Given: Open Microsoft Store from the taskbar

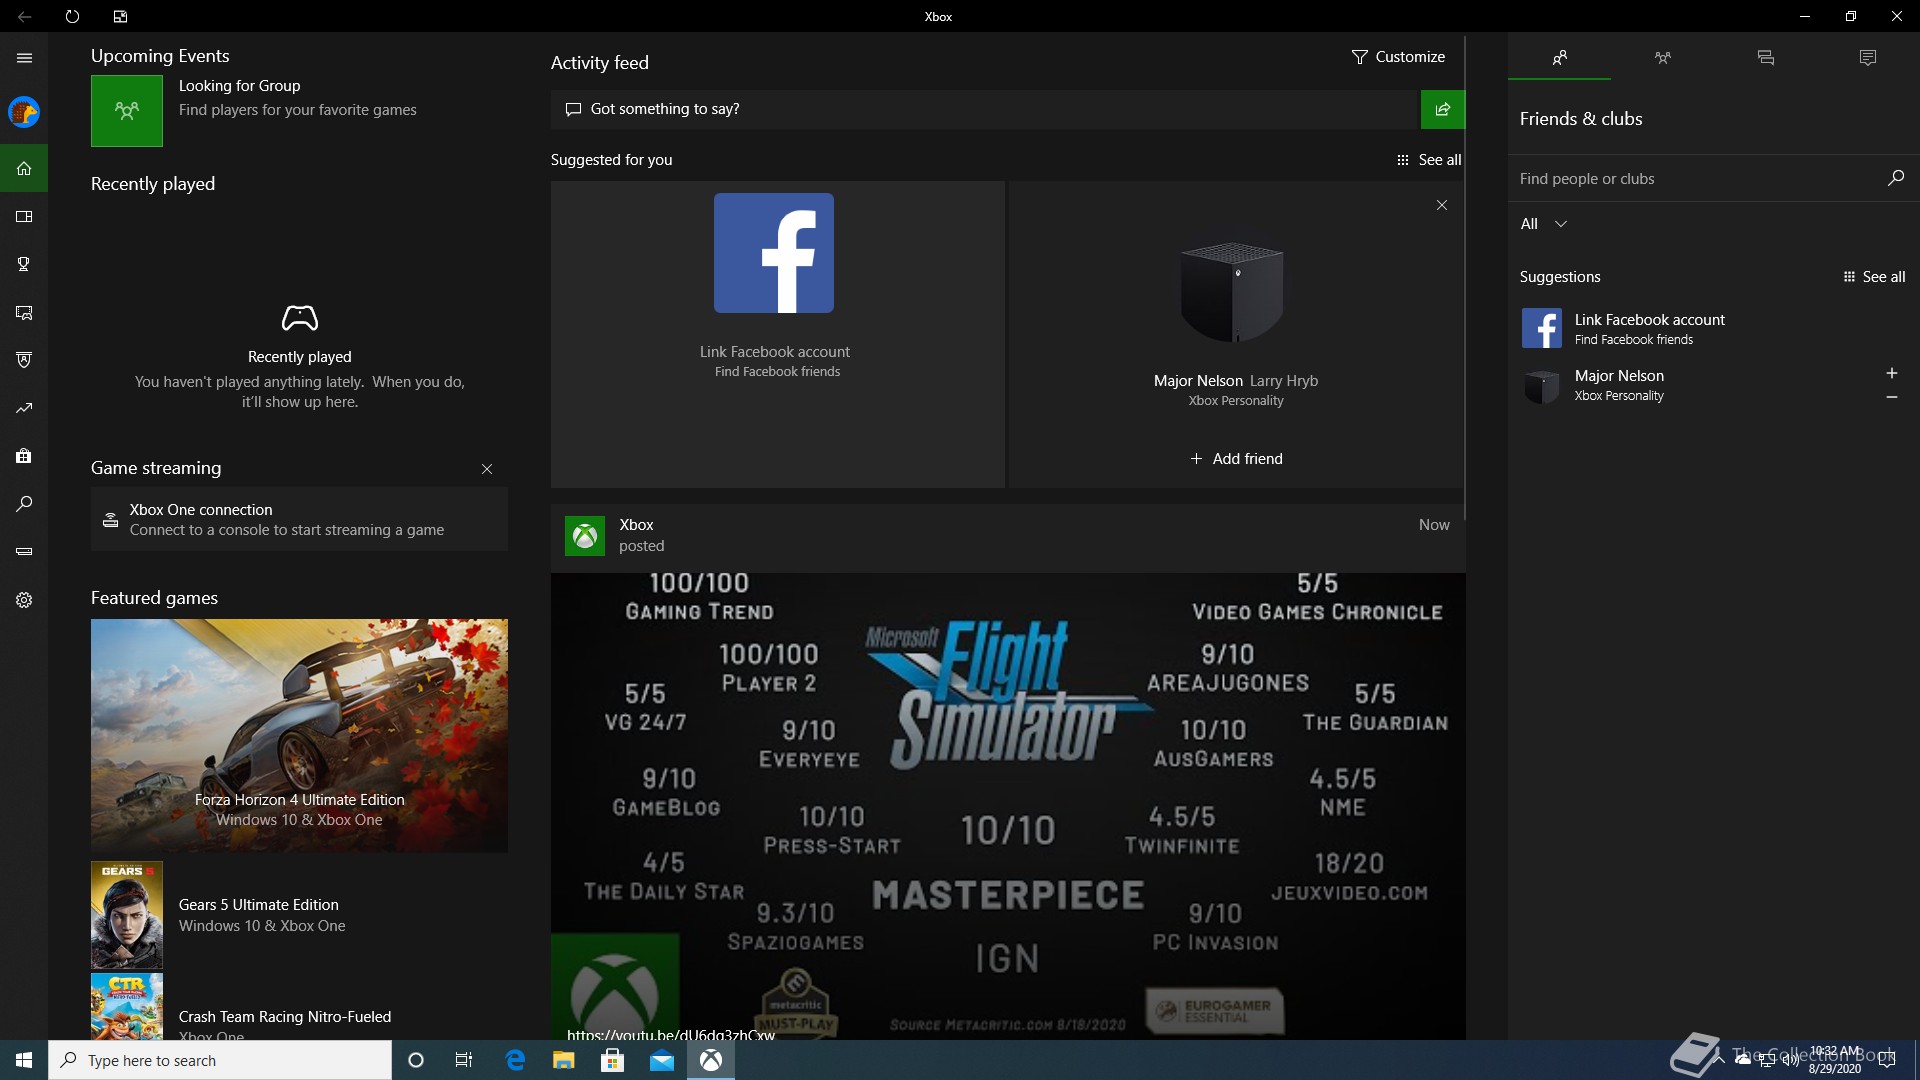Looking at the screenshot, I should pyautogui.click(x=613, y=1060).
